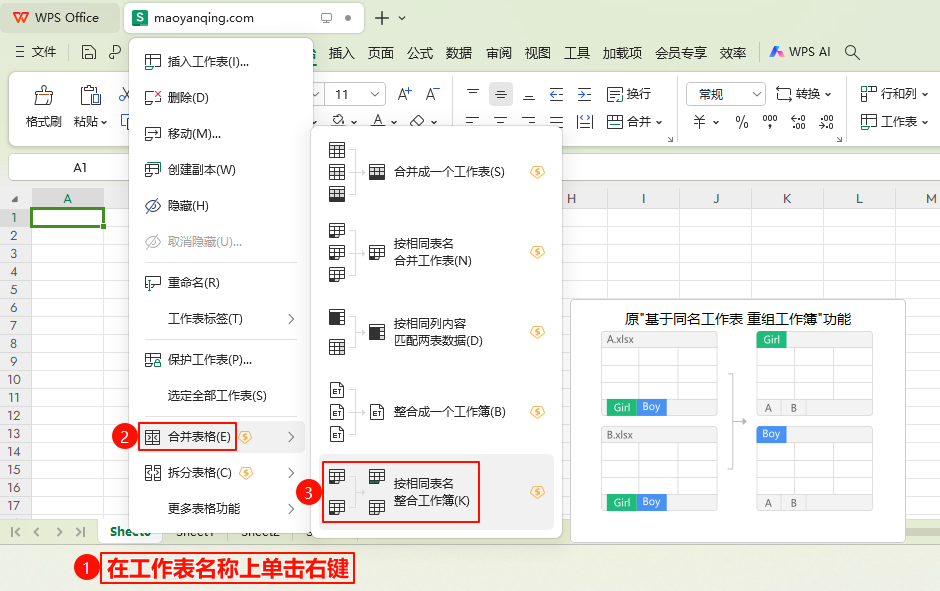Increase font size with the A+ icon
Viewport: 940px width, 591px height.
404,94
